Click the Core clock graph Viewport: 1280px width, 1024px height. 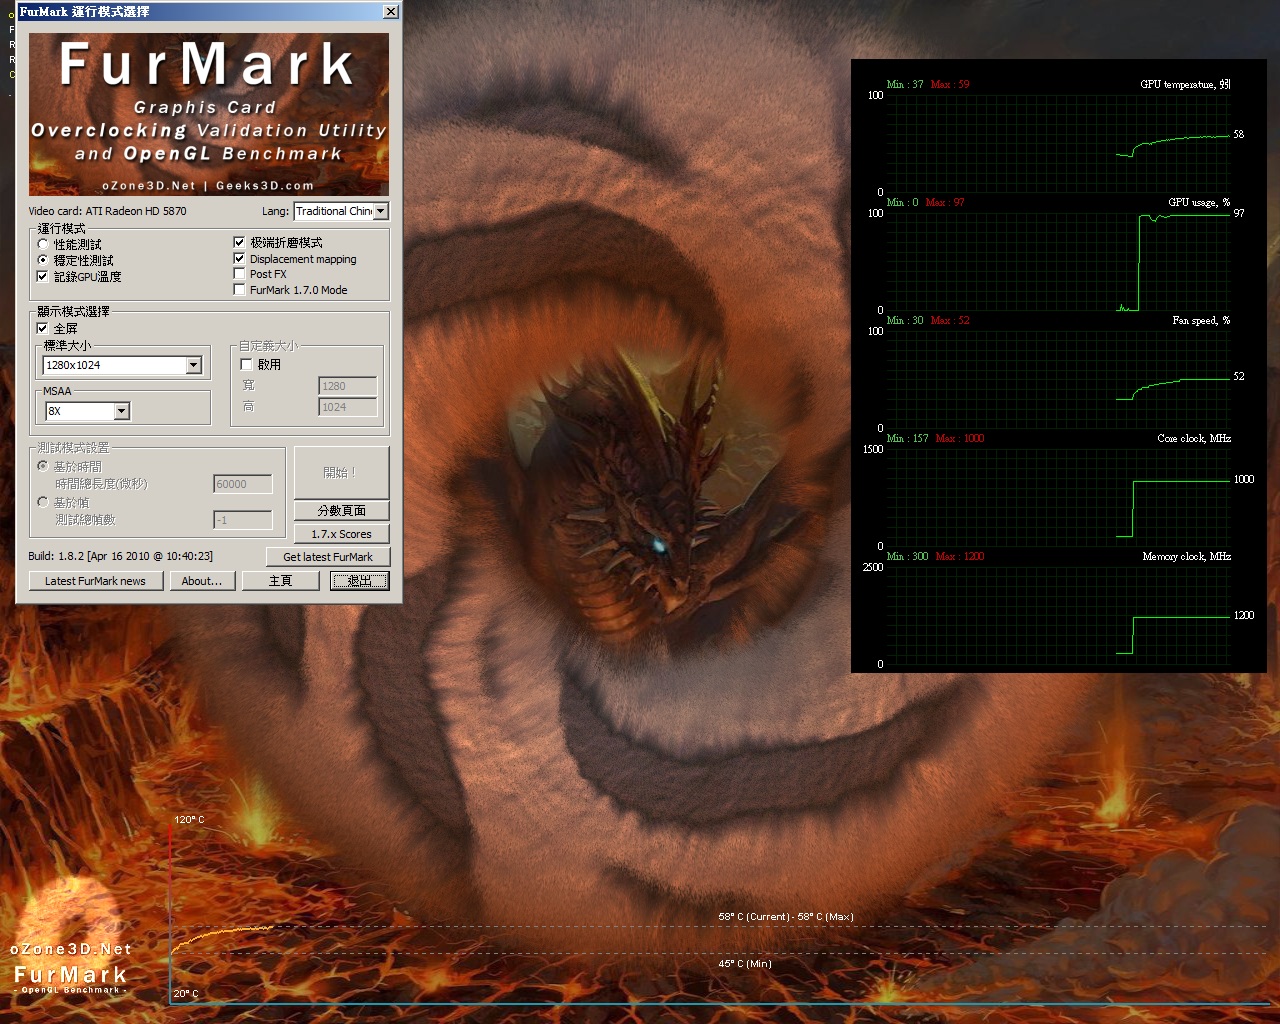[x=1058, y=497]
